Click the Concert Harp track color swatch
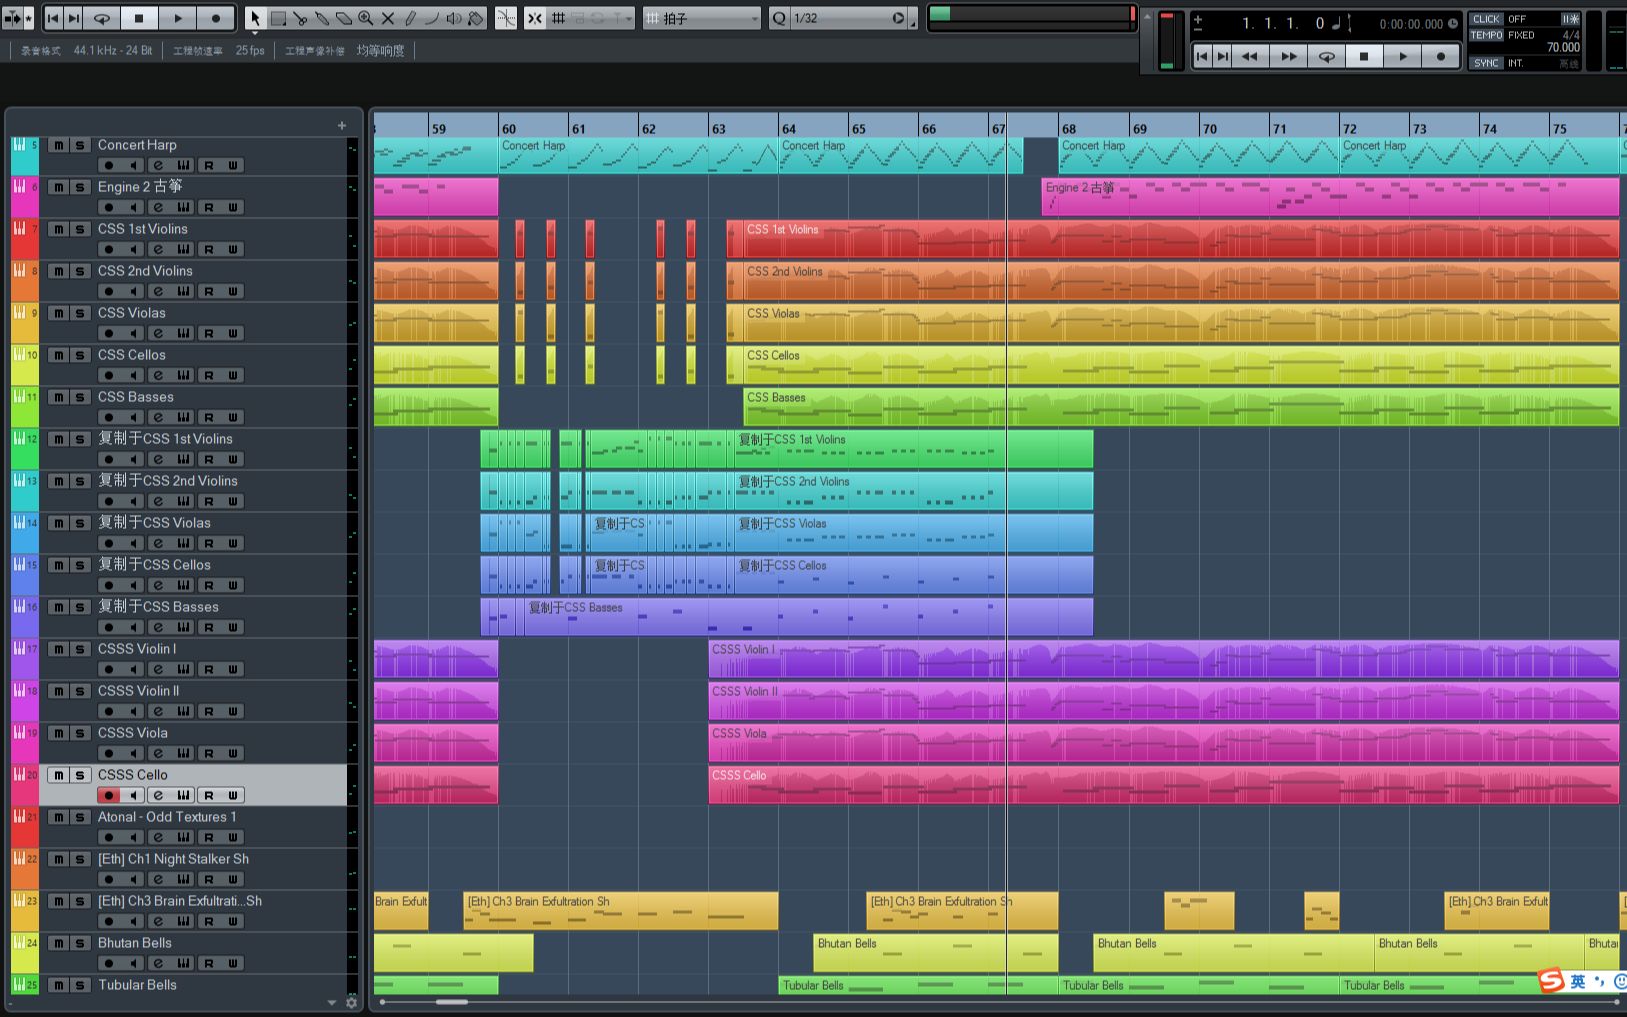The height and width of the screenshot is (1017, 1627). pyautogui.click(x=25, y=156)
